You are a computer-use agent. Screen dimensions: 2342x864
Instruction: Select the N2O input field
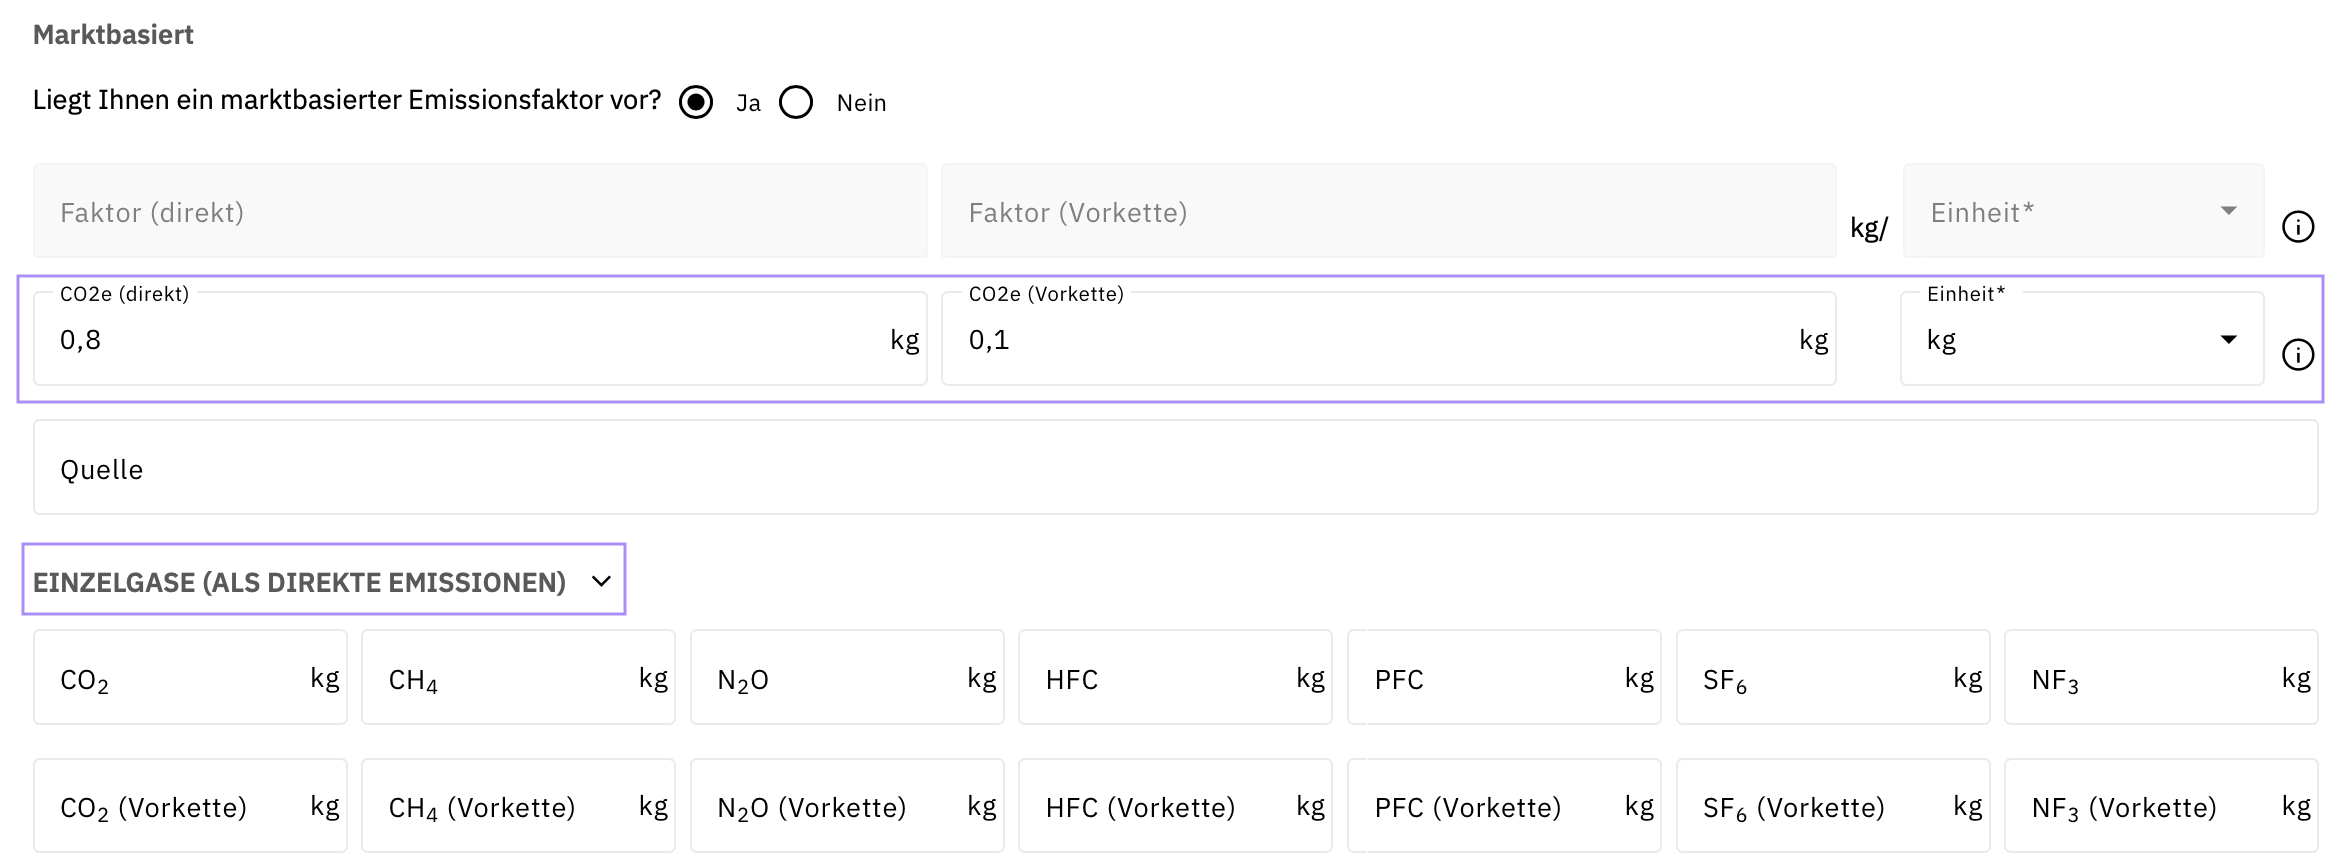tap(836, 679)
